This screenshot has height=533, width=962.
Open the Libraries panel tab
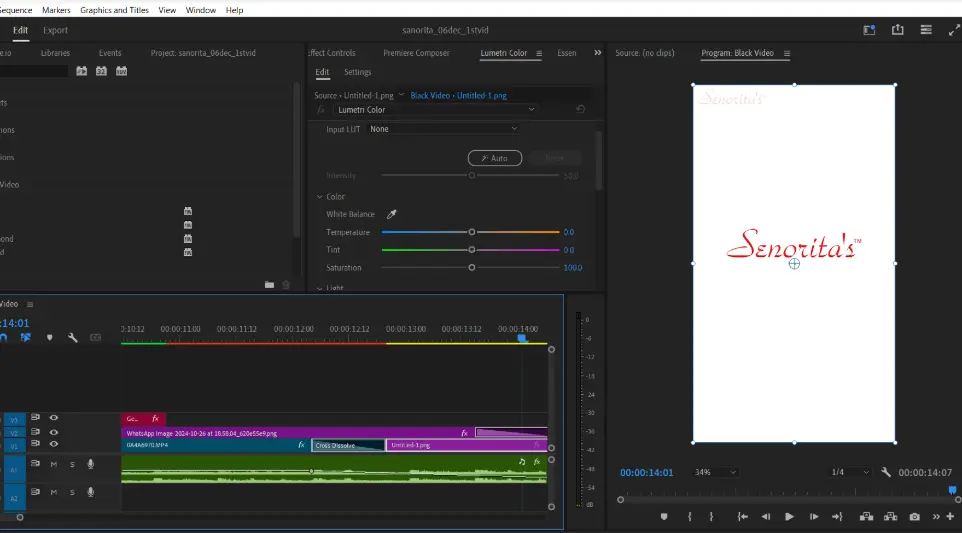tap(55, 53)
